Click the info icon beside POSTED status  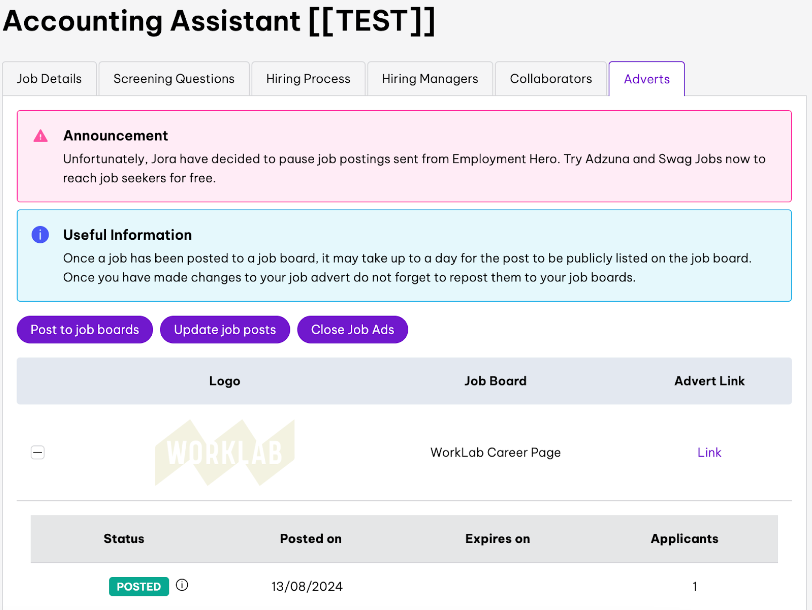pos(182,586)
